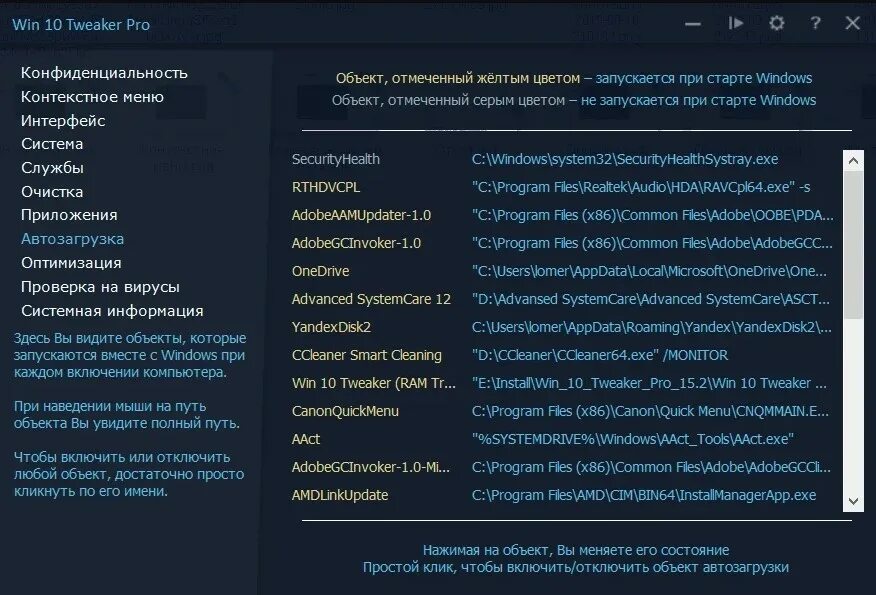Image resolution: width=876 pixels, height=595 pixels.
Task: Switch to the Интерфейс section
Action: click(63, 121)
